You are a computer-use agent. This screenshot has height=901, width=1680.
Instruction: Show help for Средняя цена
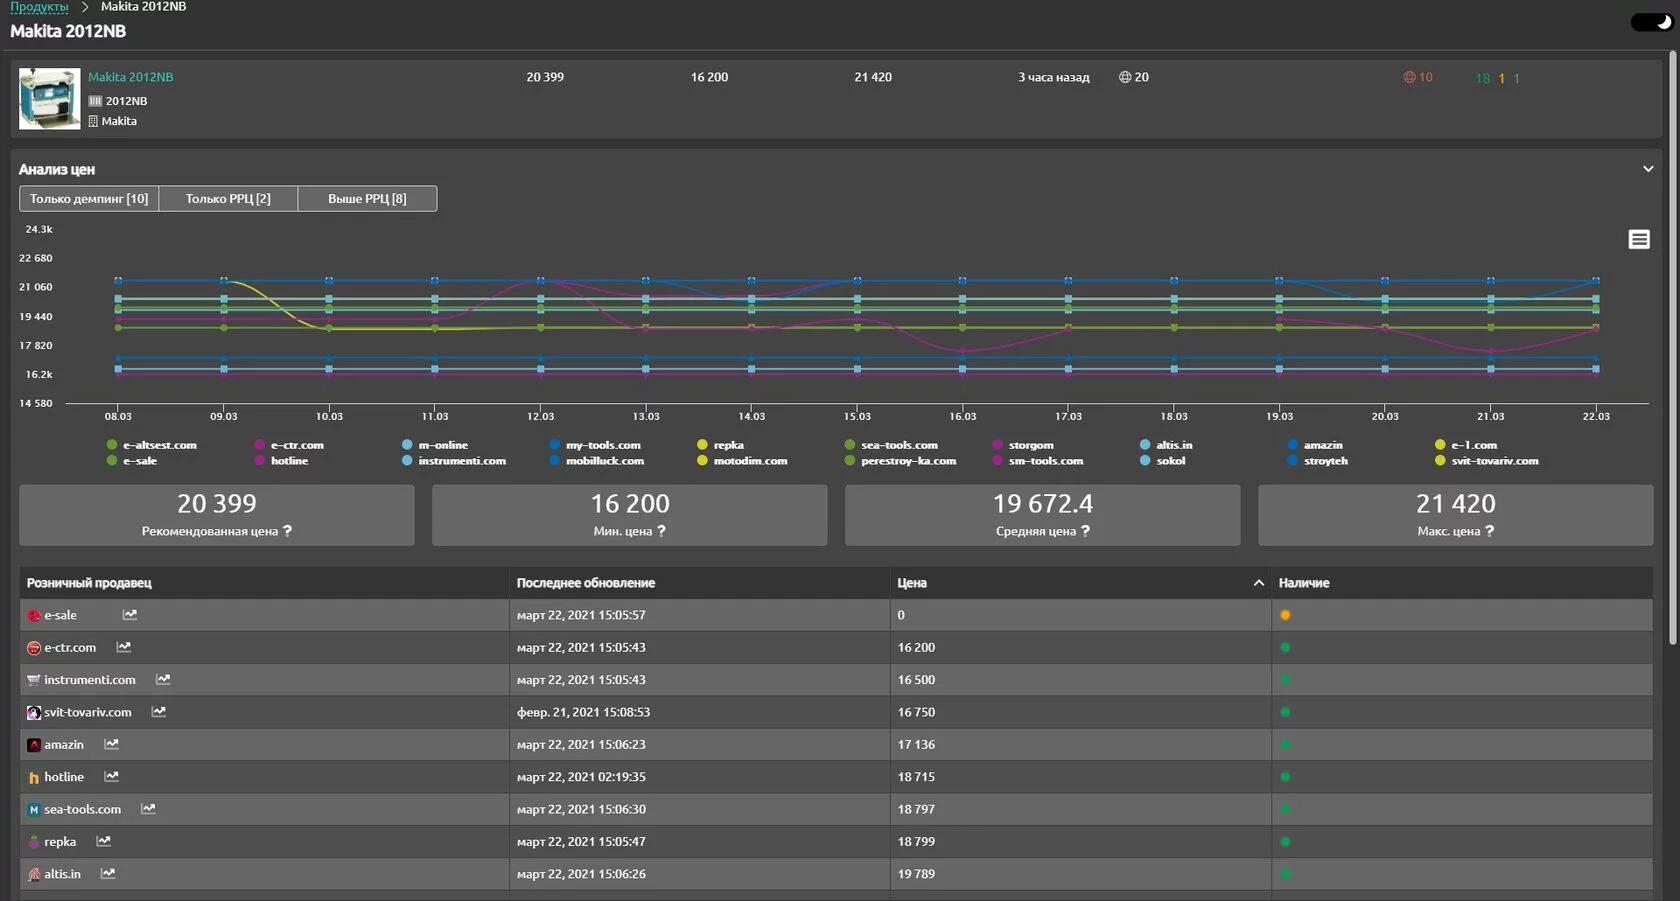[1085, 531]
